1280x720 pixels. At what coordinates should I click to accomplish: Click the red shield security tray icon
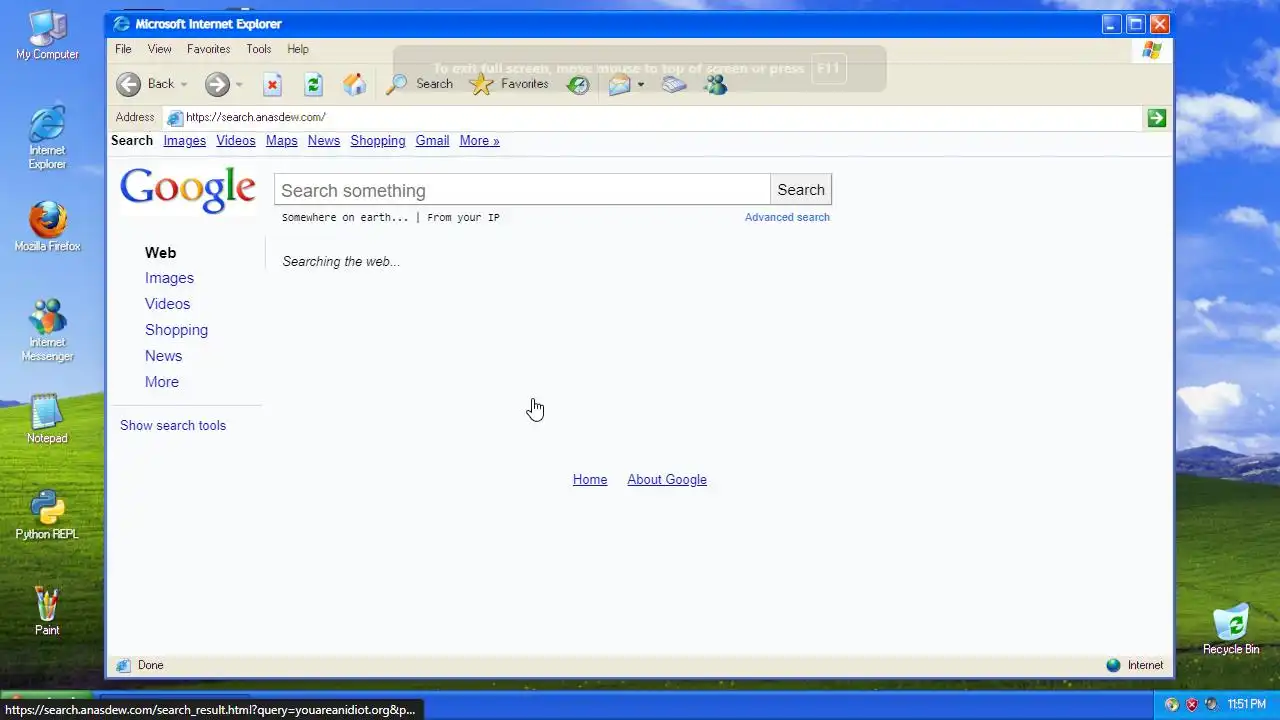coord(1192,705)
